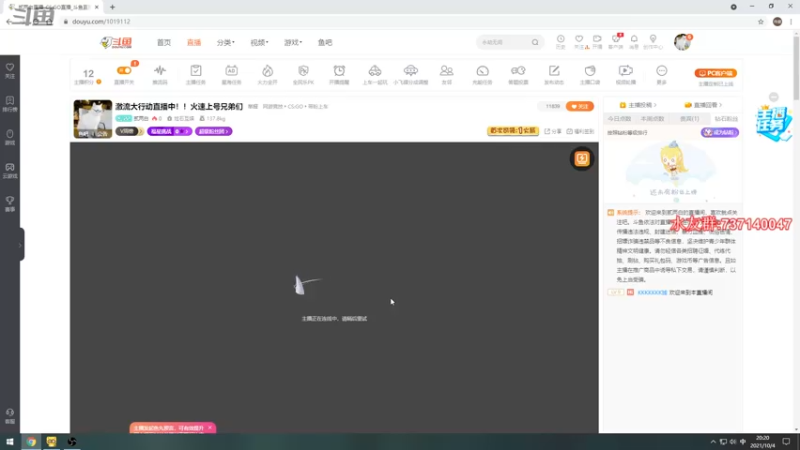Open the 关注 heart icon in header
Image resolution: width=800 pixels, height=450 pixels.
pyautogui.click(x=579, y=39)
